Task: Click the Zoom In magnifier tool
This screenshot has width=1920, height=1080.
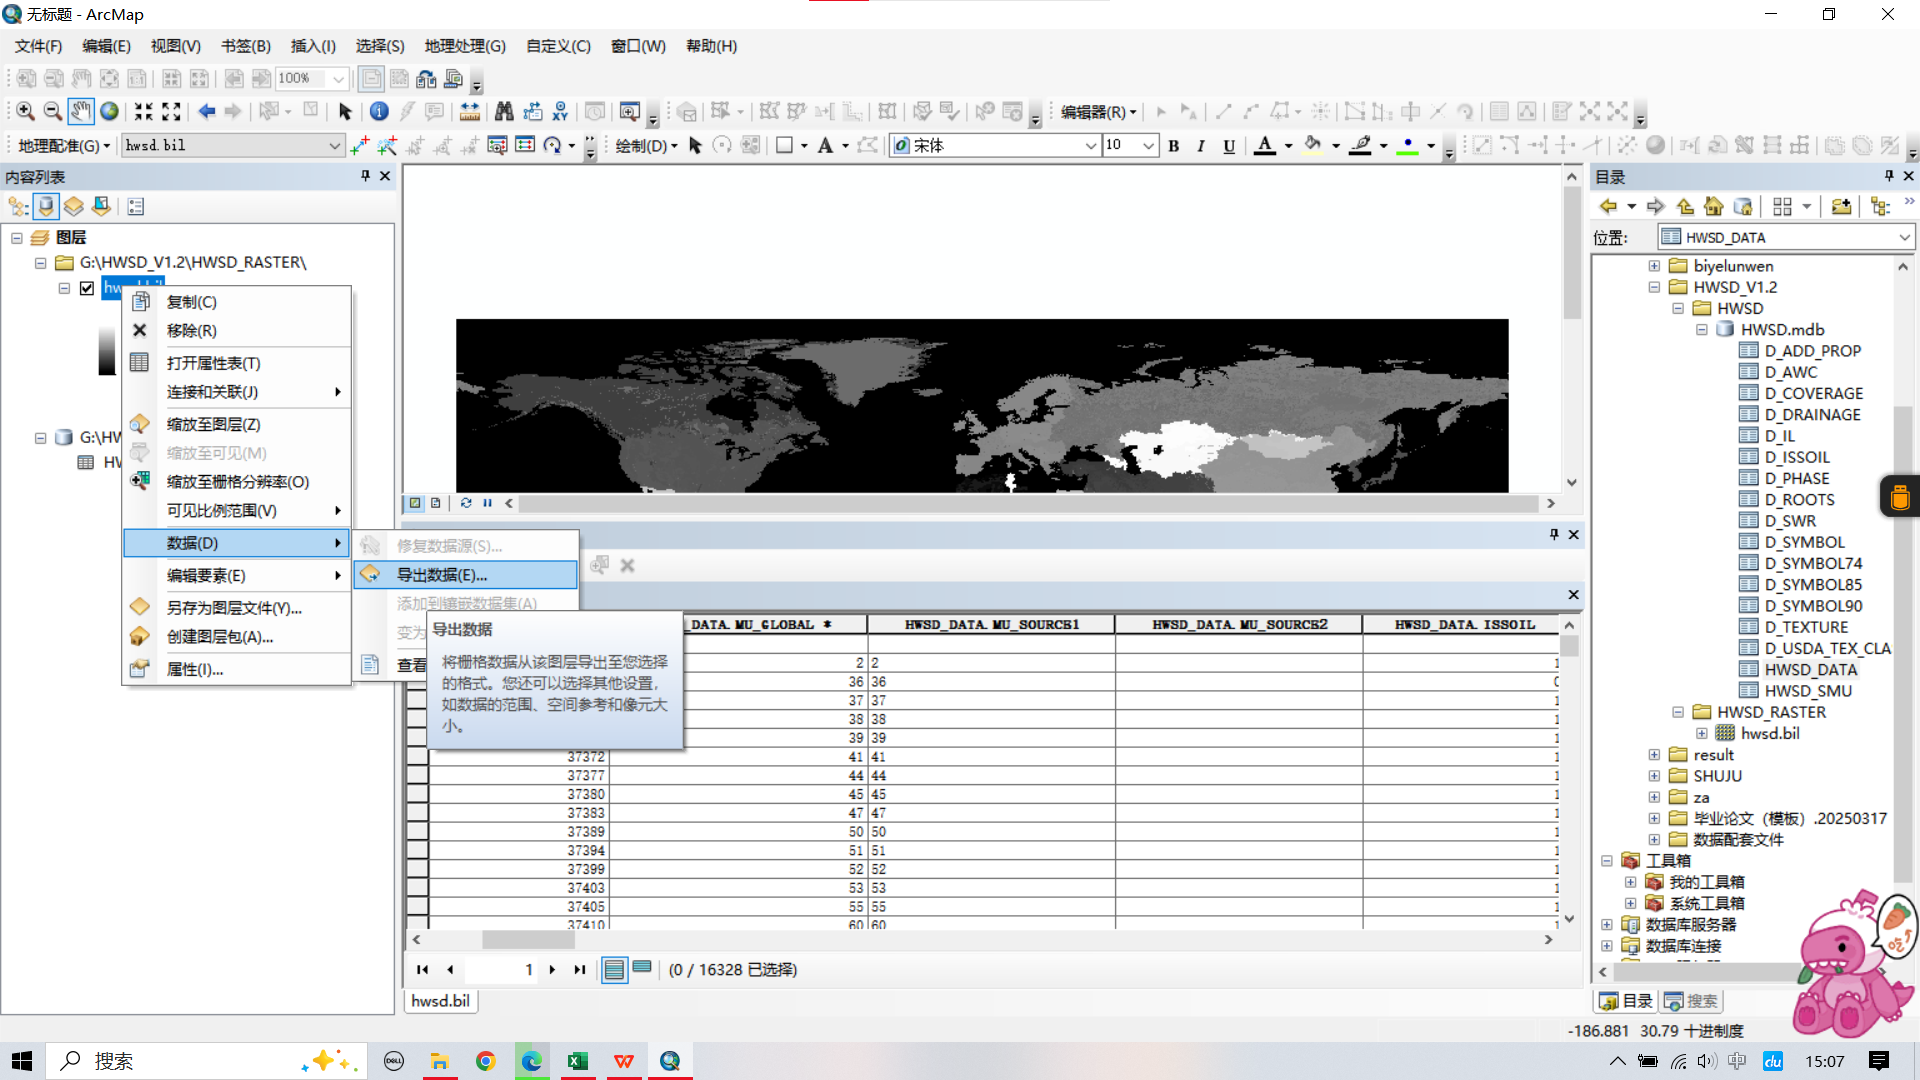Action: pyautogui.click(x=25, y=111)
